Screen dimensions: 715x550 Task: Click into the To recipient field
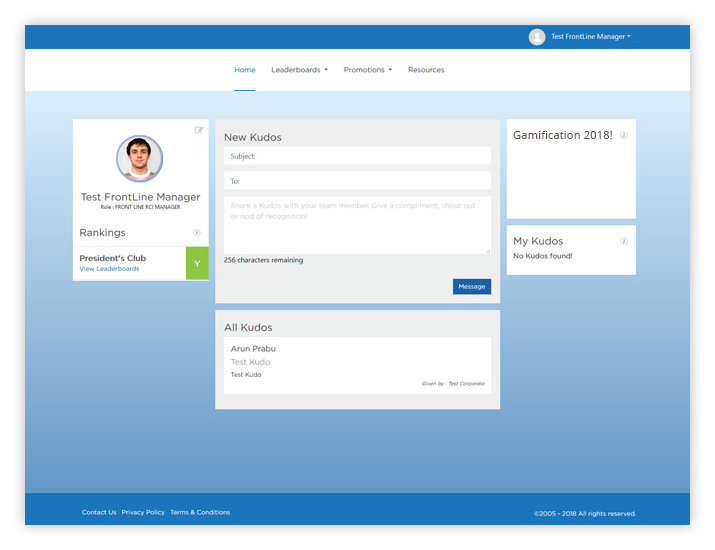pyautogui.click(x=357, y=181)
